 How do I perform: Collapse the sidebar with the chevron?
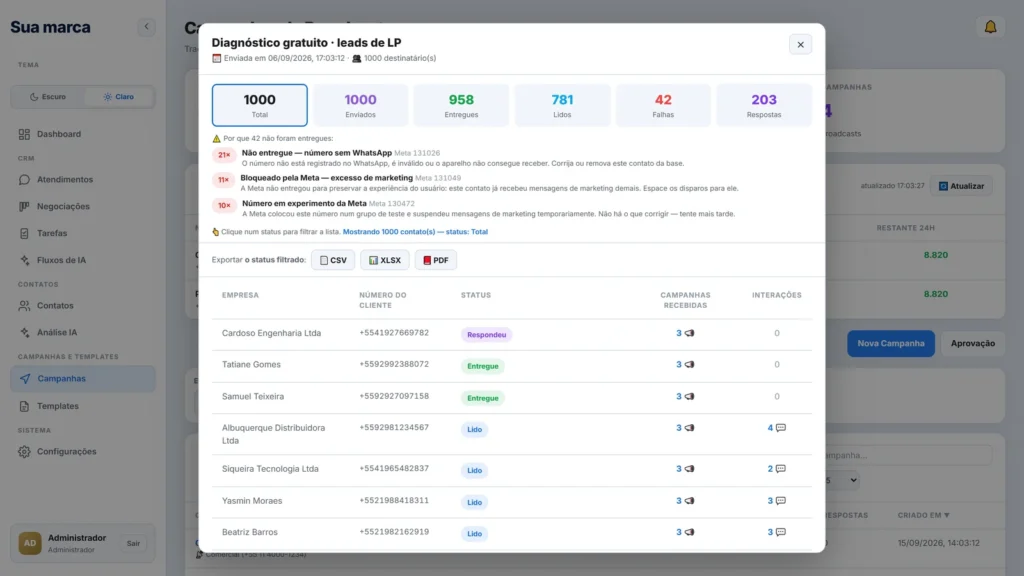146,27
